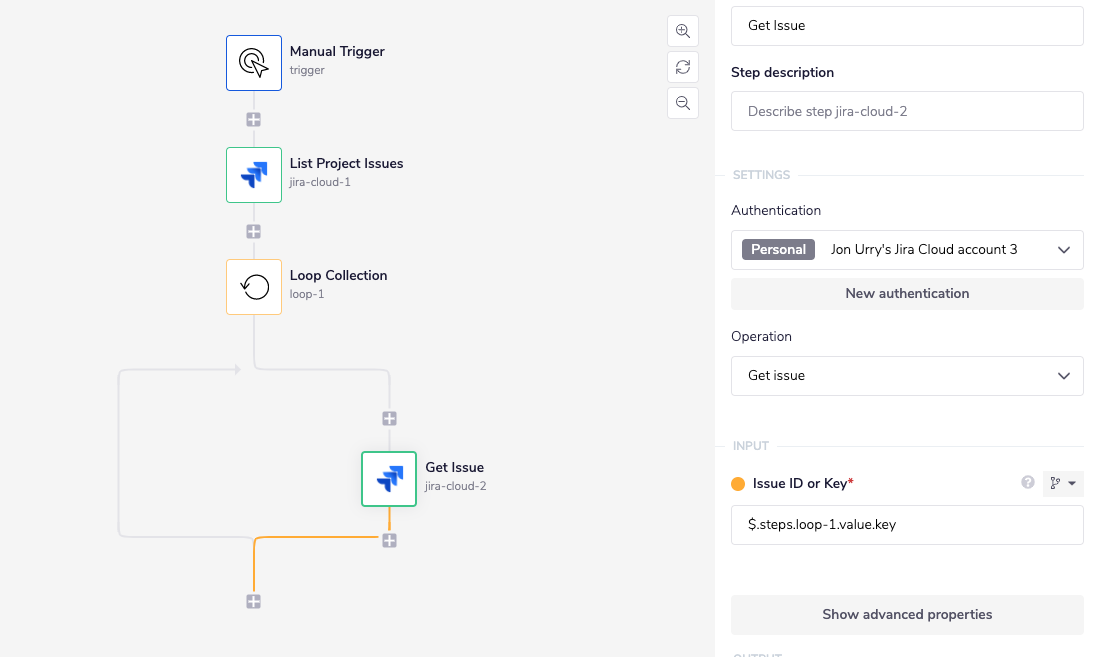1100x657 pixels.
Task: Select the Jira icon on List Project Issues
Action: tap(253, 174)
